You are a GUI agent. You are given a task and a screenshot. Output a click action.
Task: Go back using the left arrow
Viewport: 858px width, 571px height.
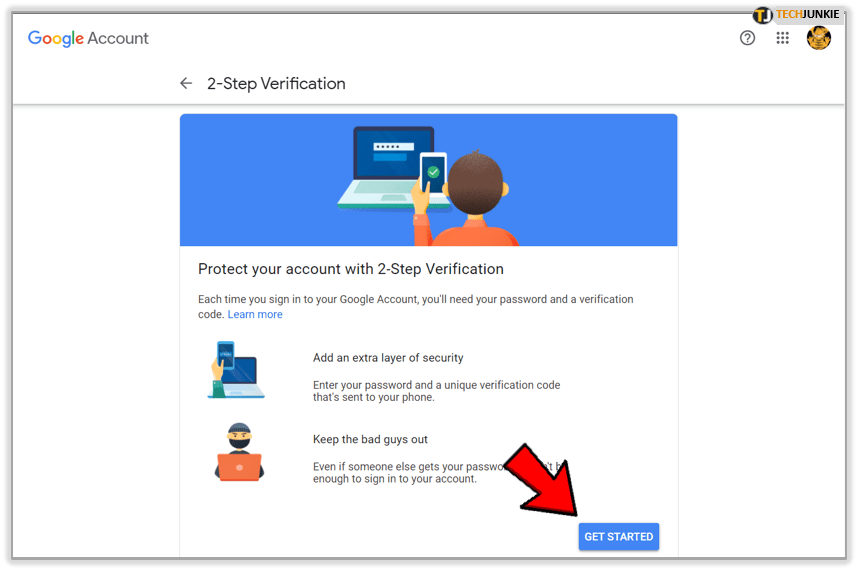point(186,84)
